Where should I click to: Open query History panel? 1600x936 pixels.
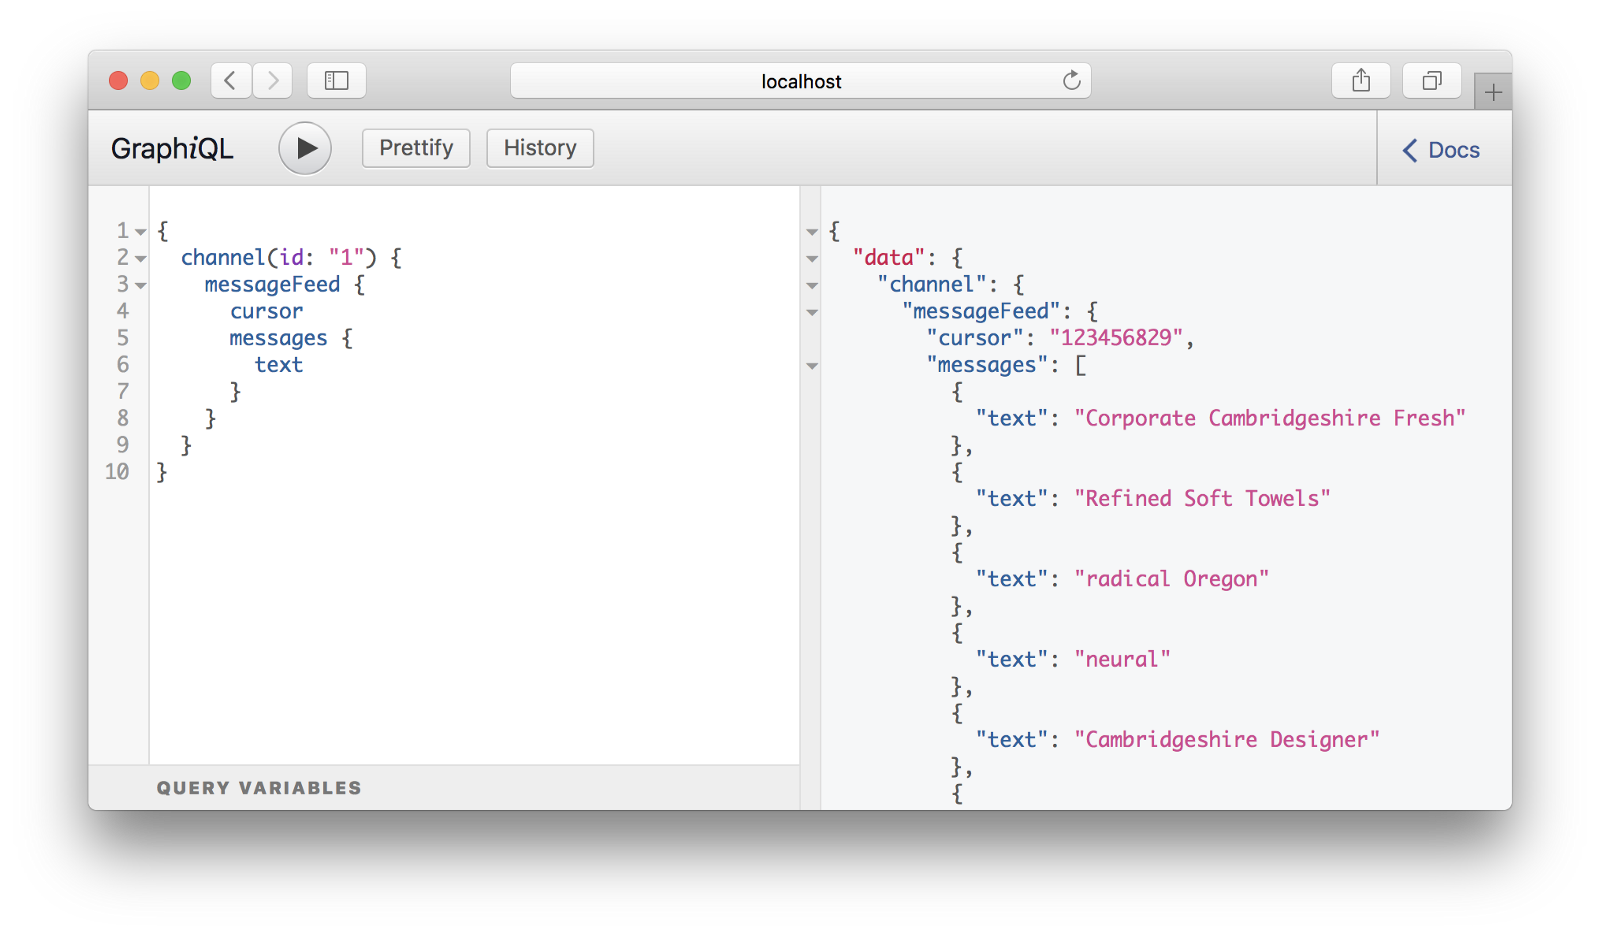540,148
